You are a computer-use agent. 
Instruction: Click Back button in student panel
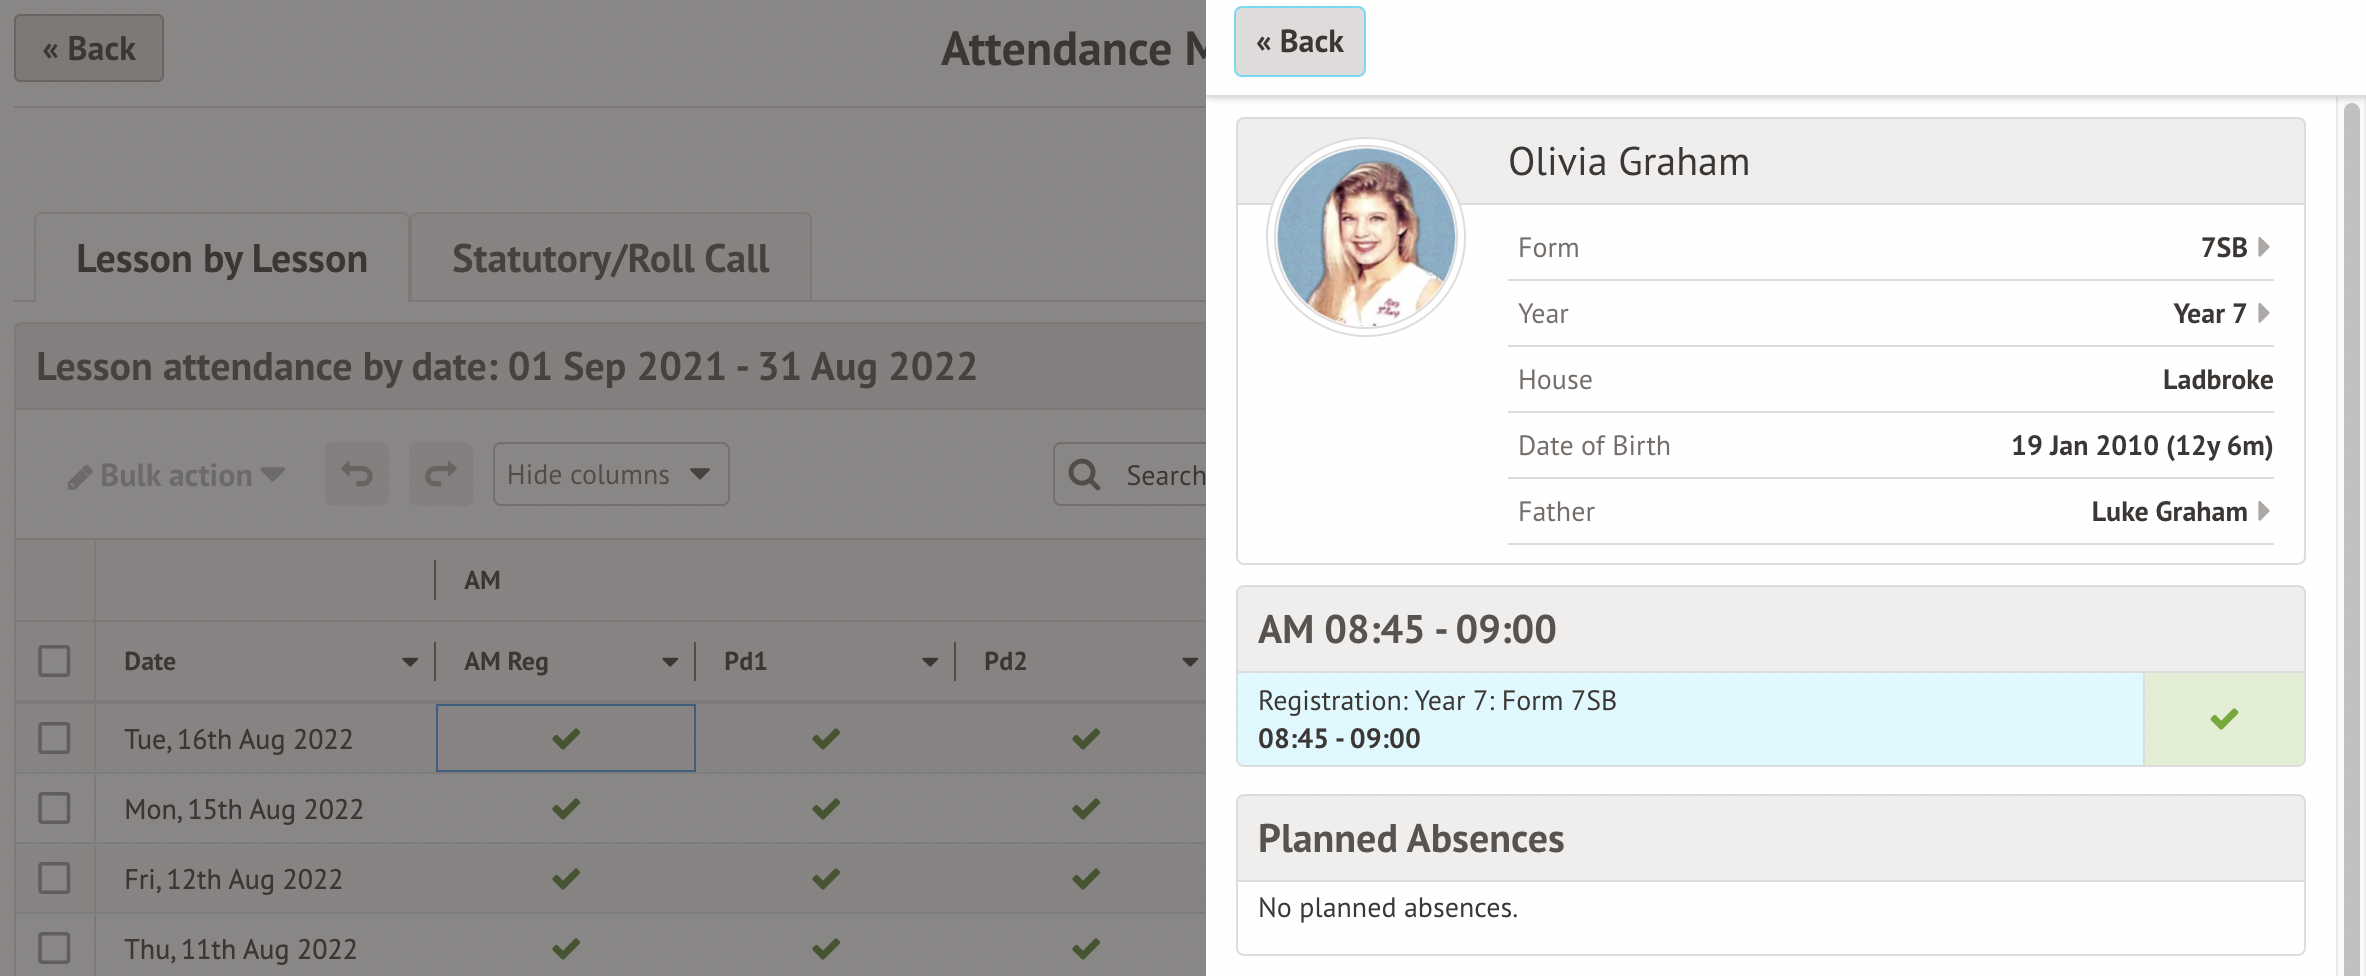(x=1299, y=42)
